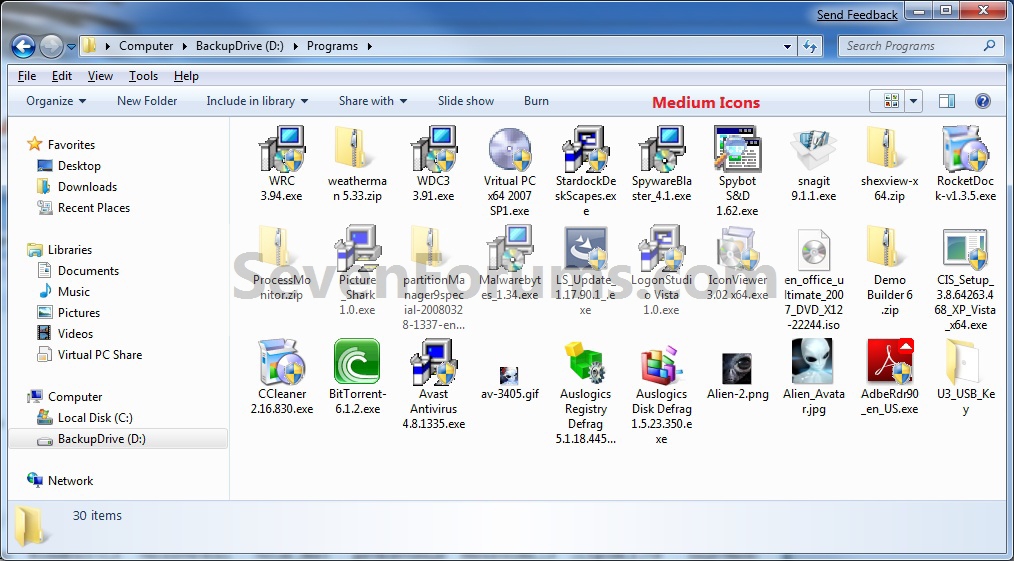Open the File menu
Image resolution: width=1014 pixels, height=561 pixels.
pyautogui.click(x=27, y=76)
